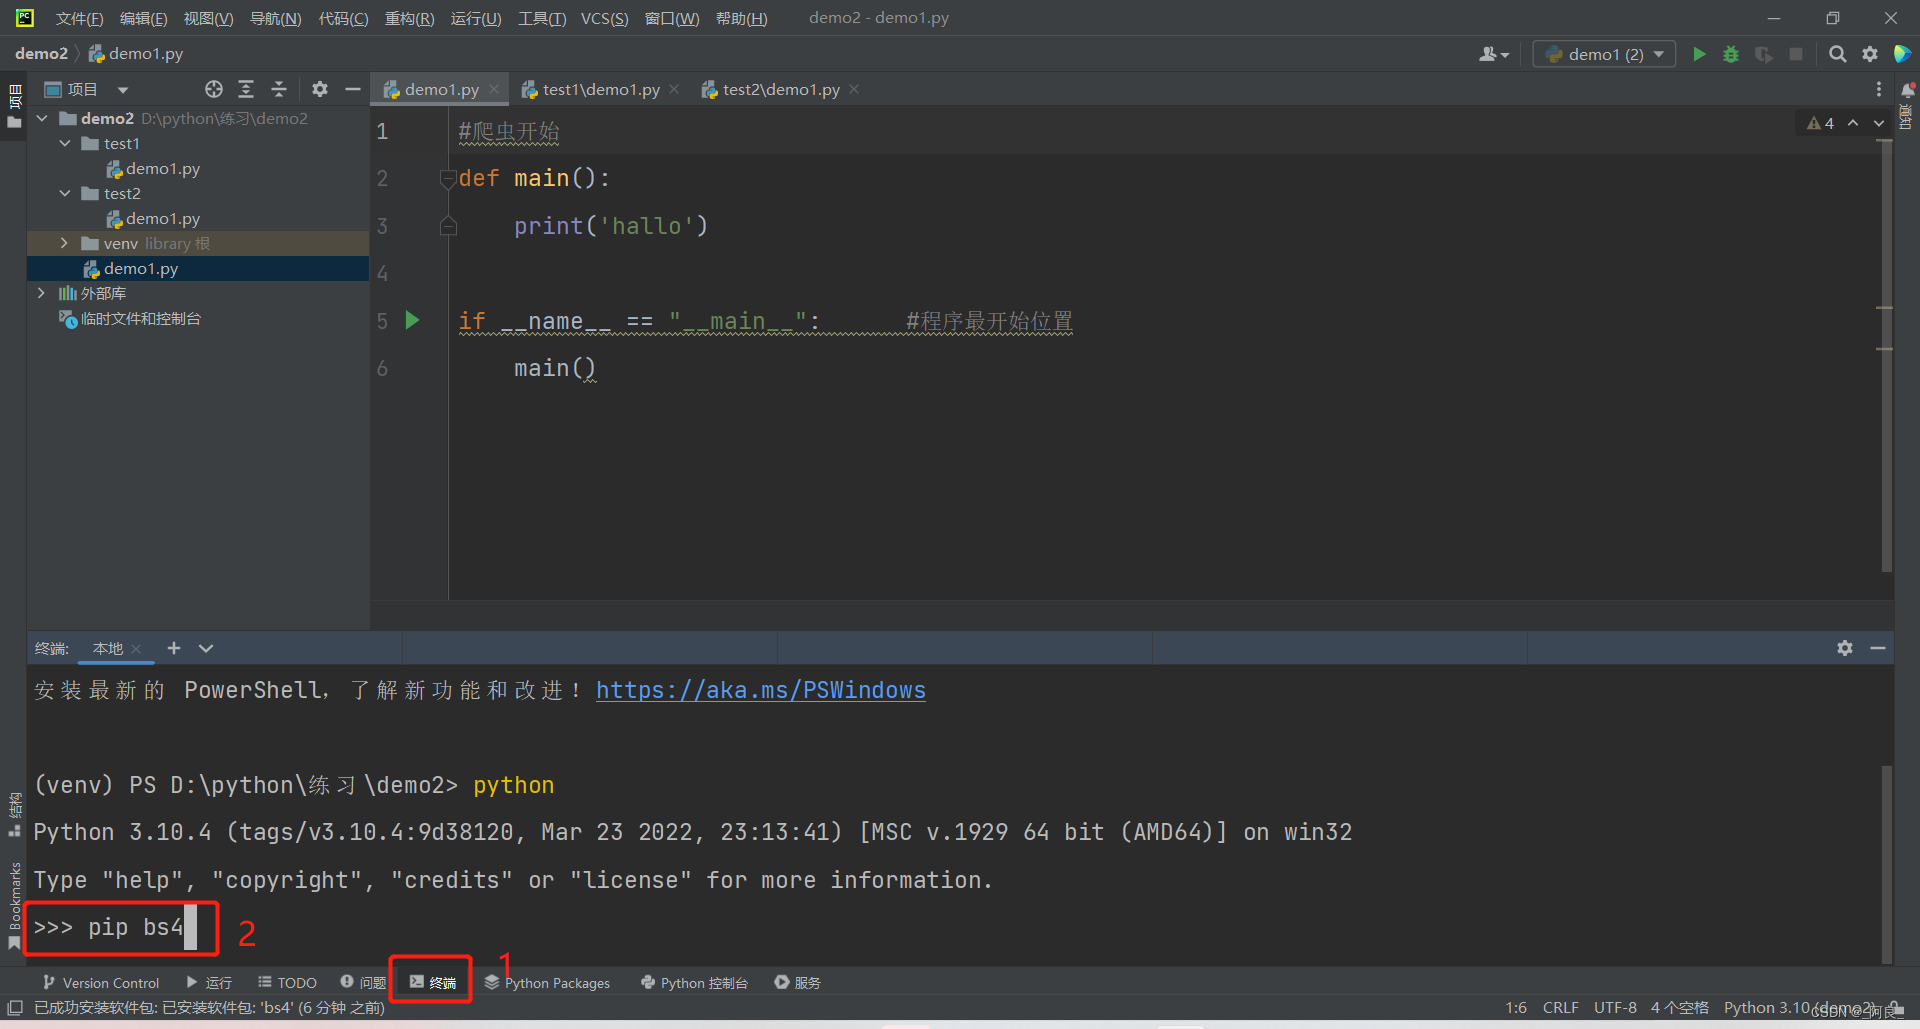The width and height of the screenshot is (1920, 1029).
Task: Toggle code folding on def main line
Action: click(448, 178)
